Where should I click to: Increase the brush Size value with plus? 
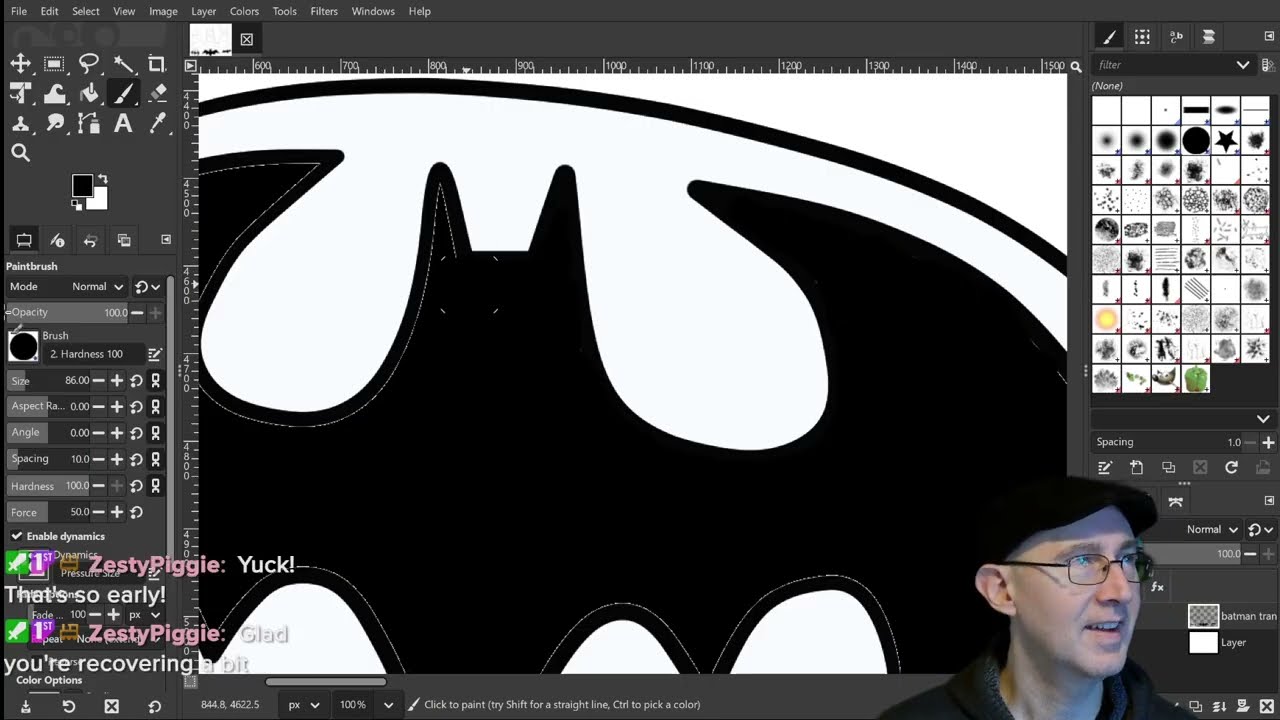117,380
